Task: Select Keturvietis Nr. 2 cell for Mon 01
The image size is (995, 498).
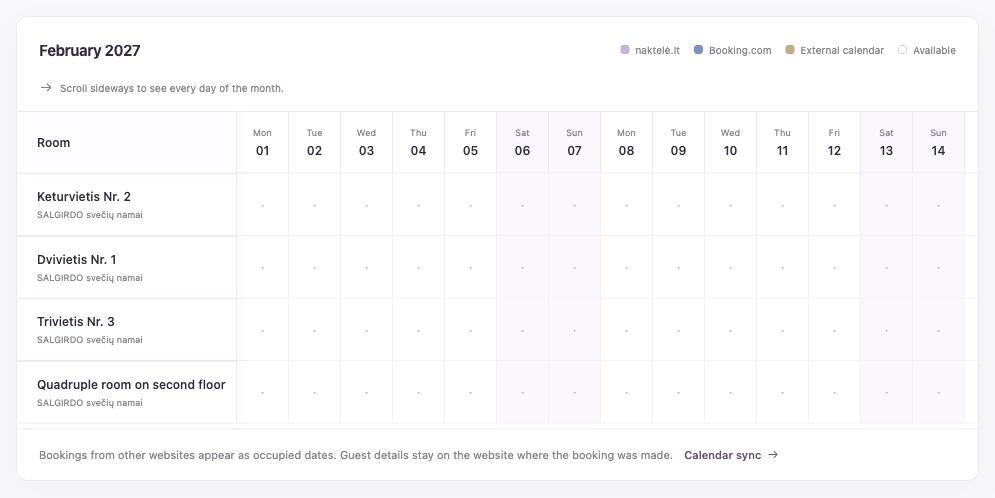Action: pos(263,205)
